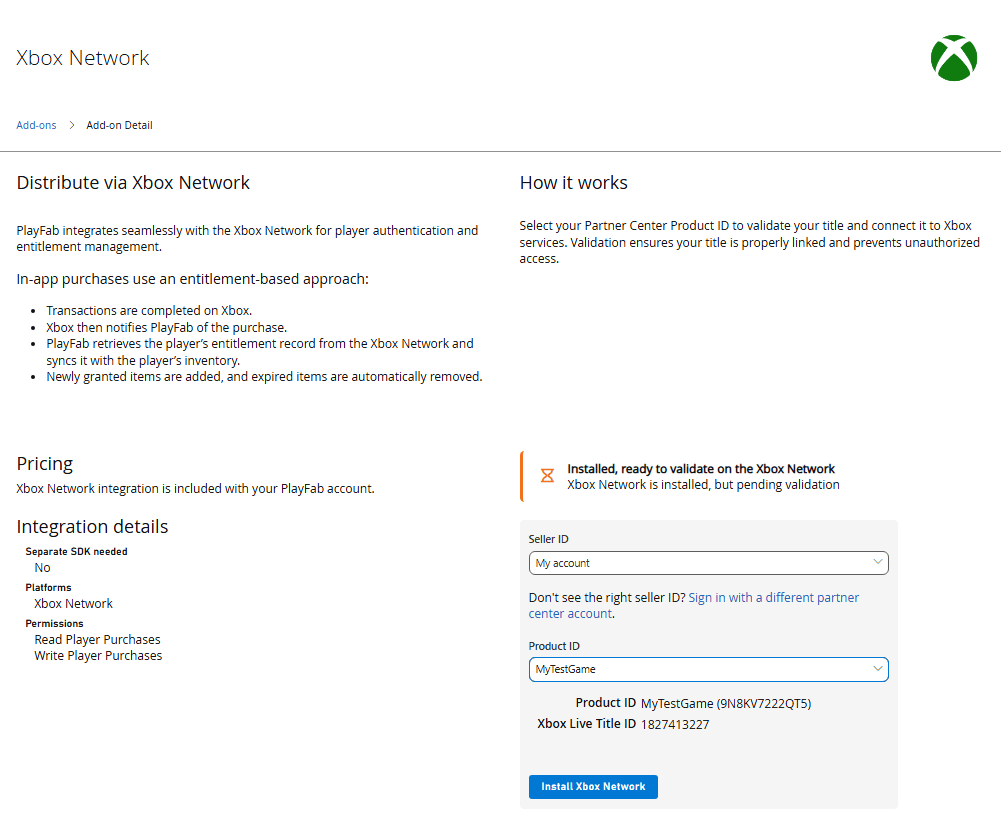Viewport: 1001px width, 815px height.
Task: Click the Pricing heading
Action: (x=45, y=463)
